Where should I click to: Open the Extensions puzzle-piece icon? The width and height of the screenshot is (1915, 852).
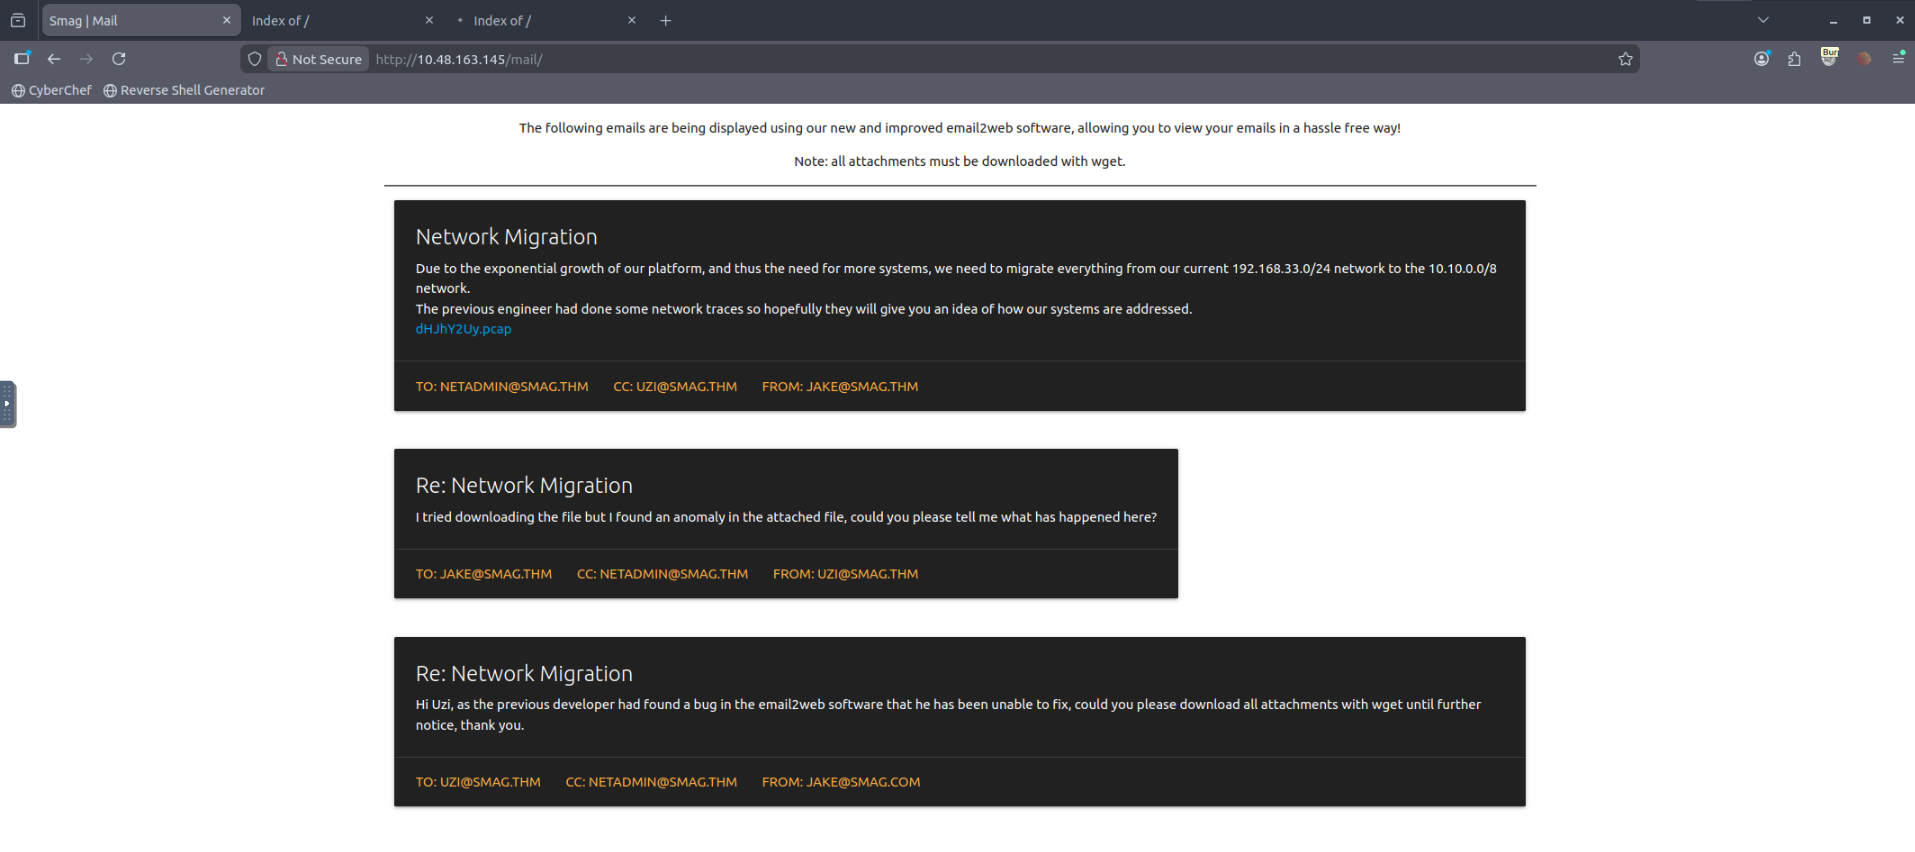(1794, 59)
